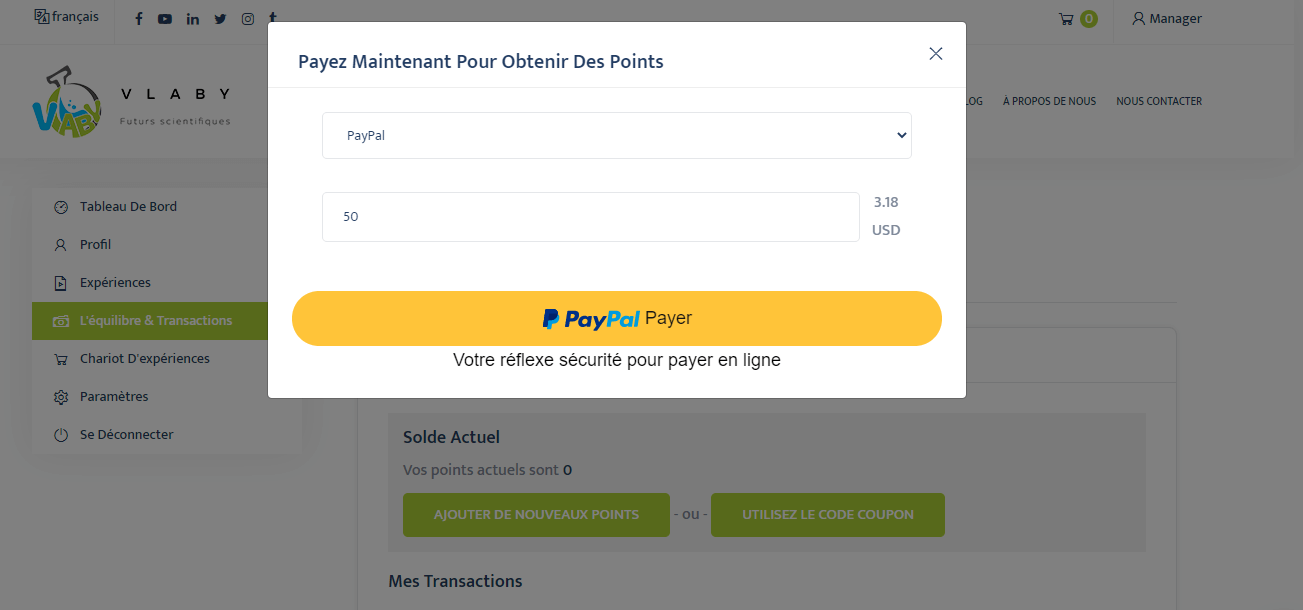
Task: Click UTILISEZ LE CODE COUPON button
Action: pos(827,514)
